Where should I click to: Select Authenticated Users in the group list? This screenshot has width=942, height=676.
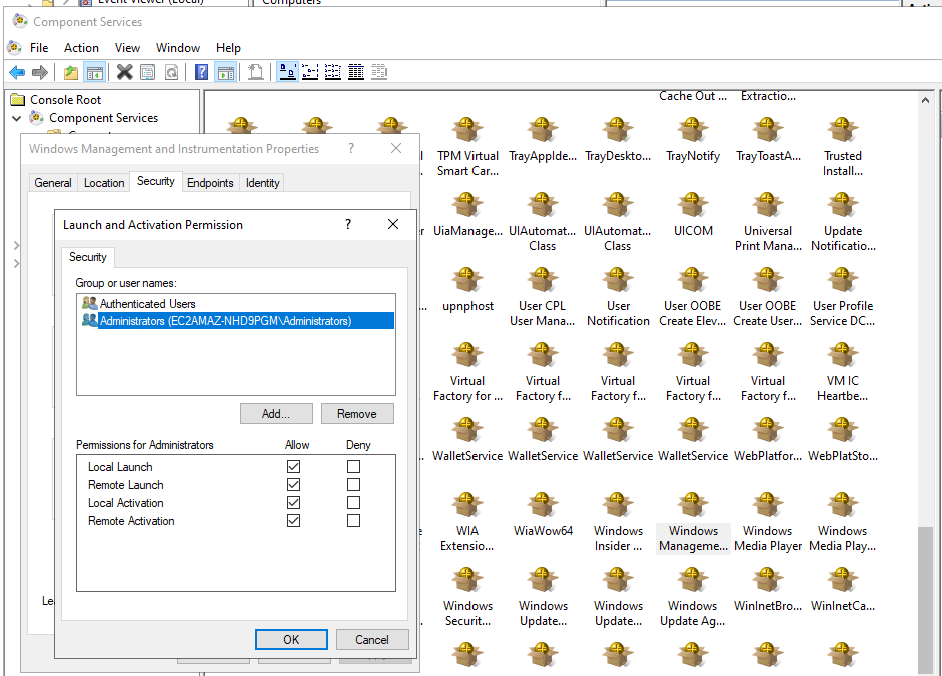tap(147, 303)
